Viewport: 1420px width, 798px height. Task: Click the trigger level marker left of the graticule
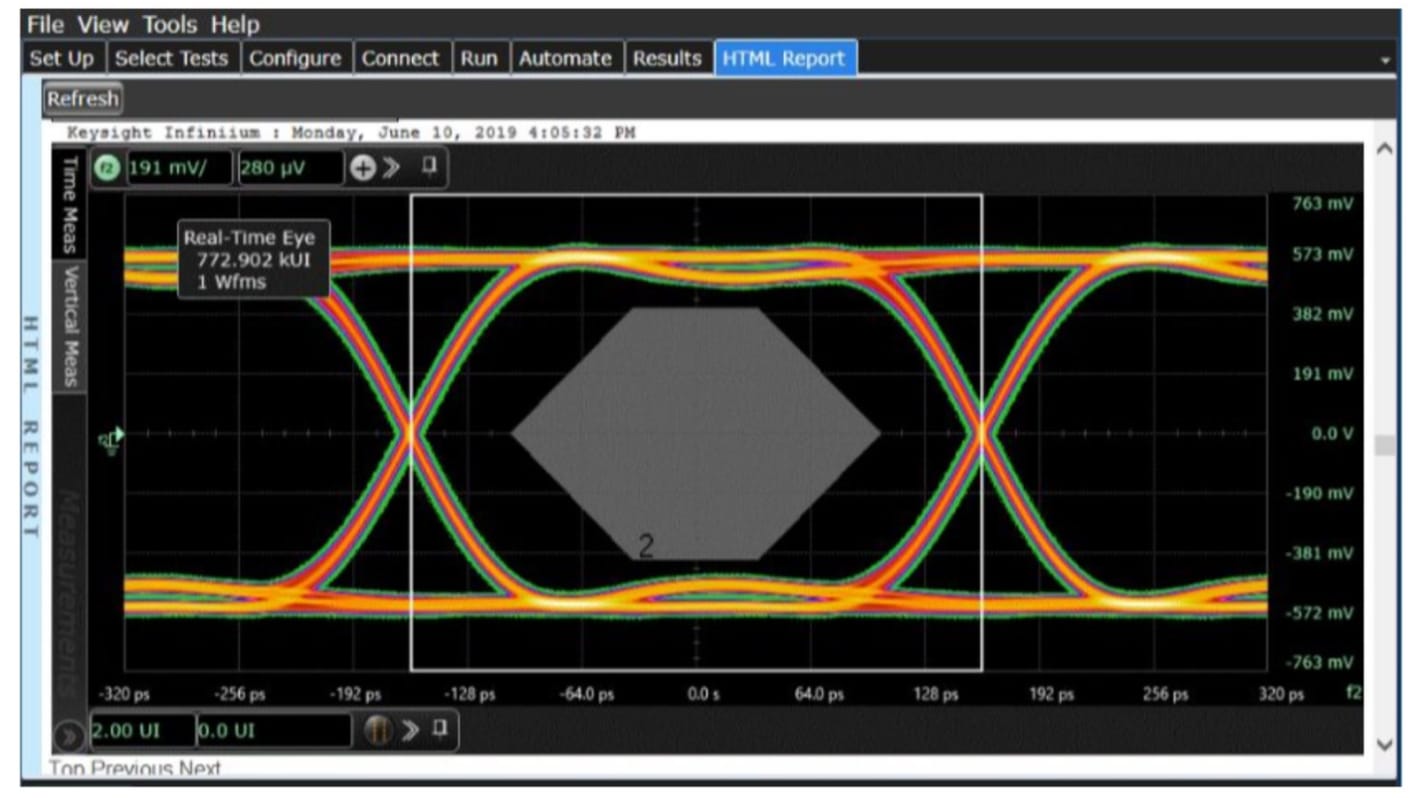110,437
